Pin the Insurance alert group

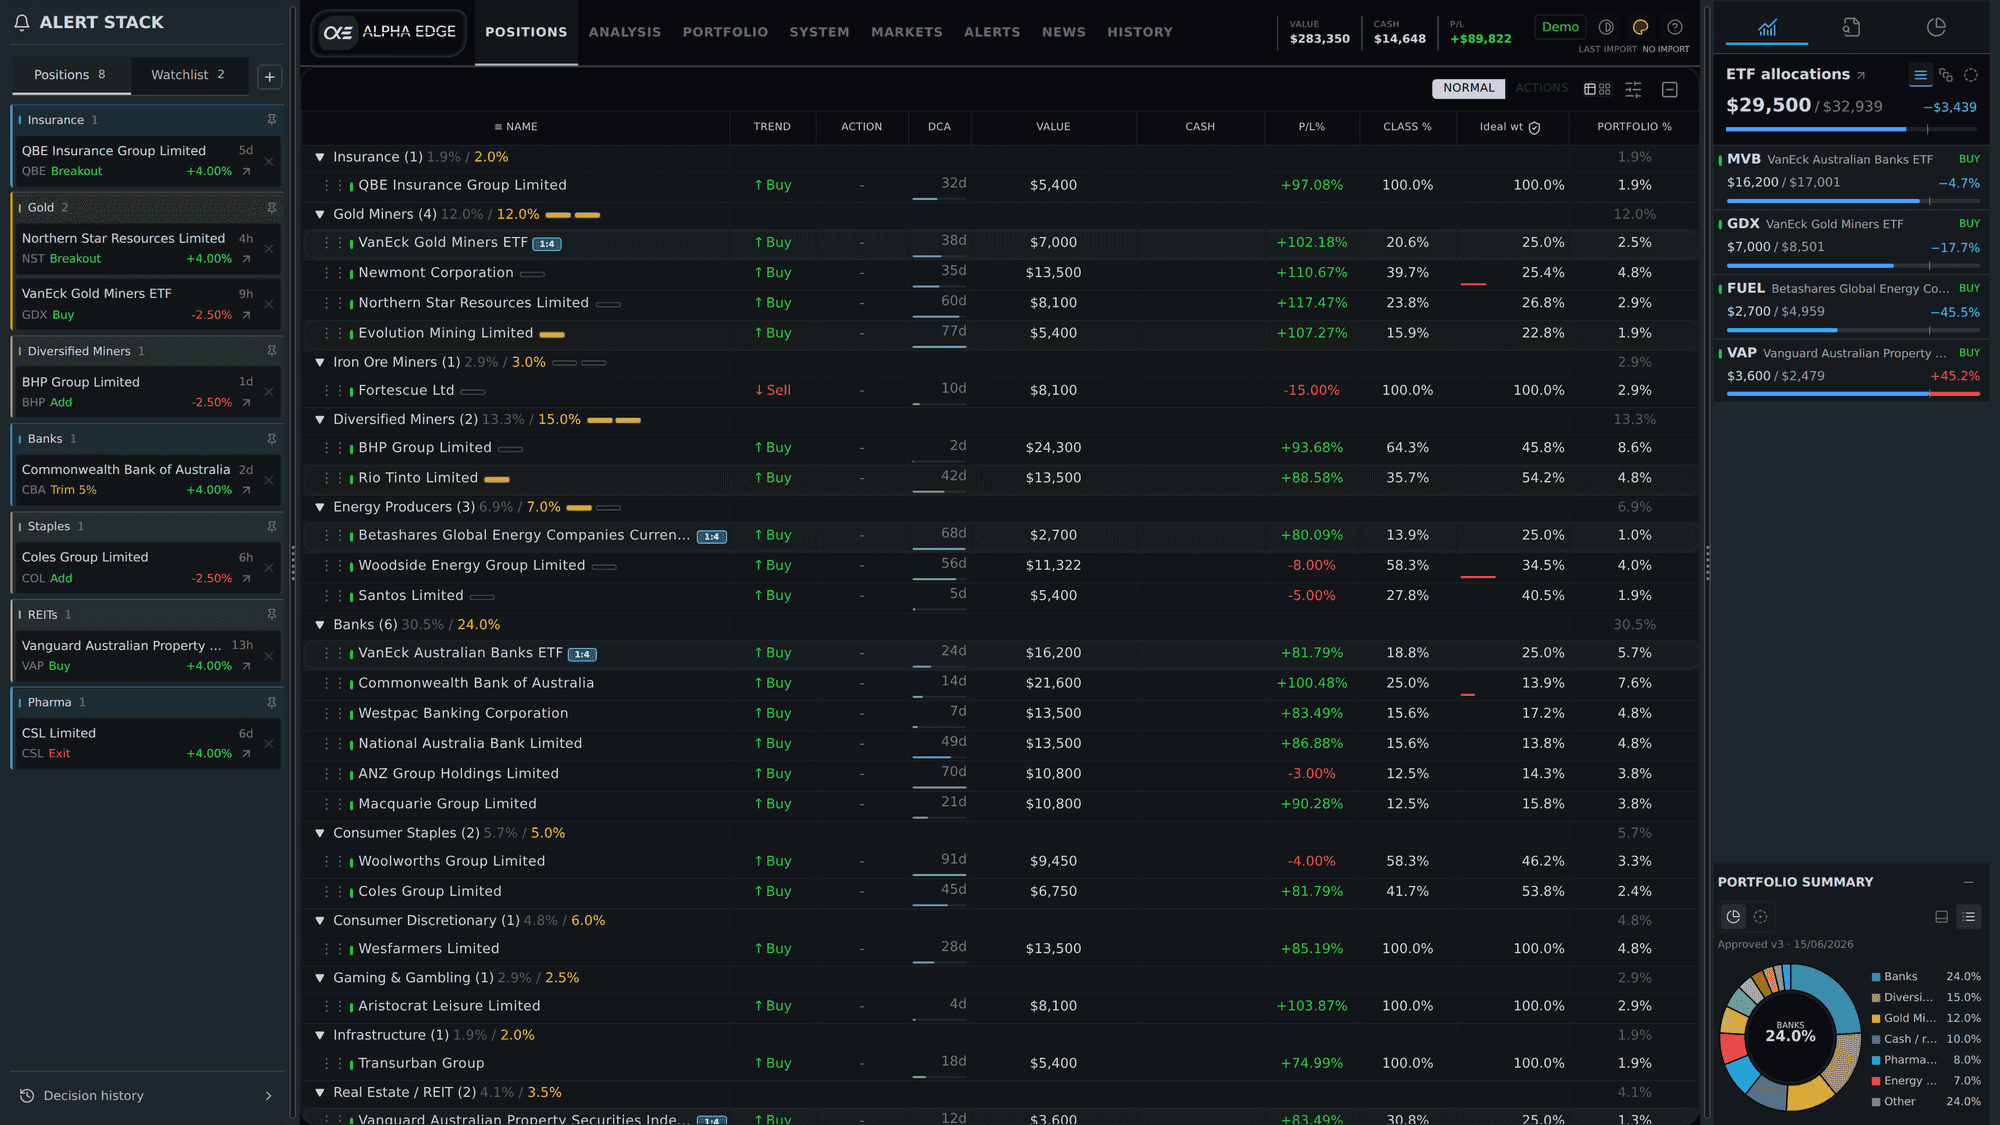[x=271, y=120]
